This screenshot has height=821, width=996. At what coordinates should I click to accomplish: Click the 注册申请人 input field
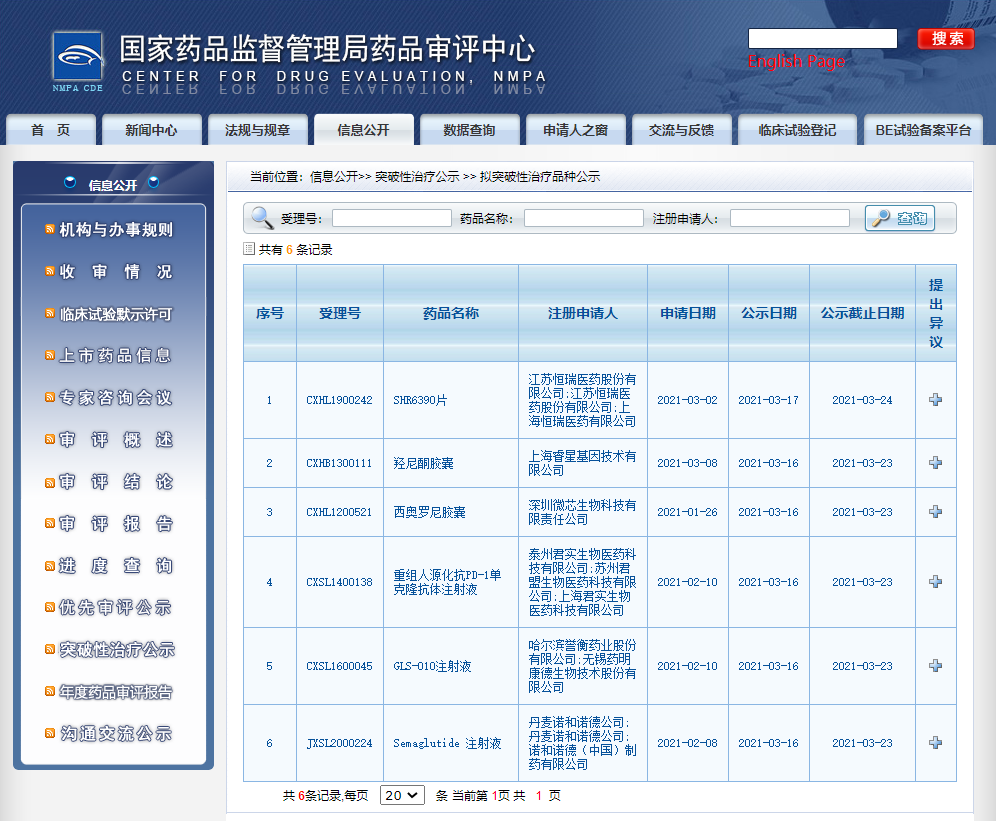pyautogui.click(x=790, y=218)
